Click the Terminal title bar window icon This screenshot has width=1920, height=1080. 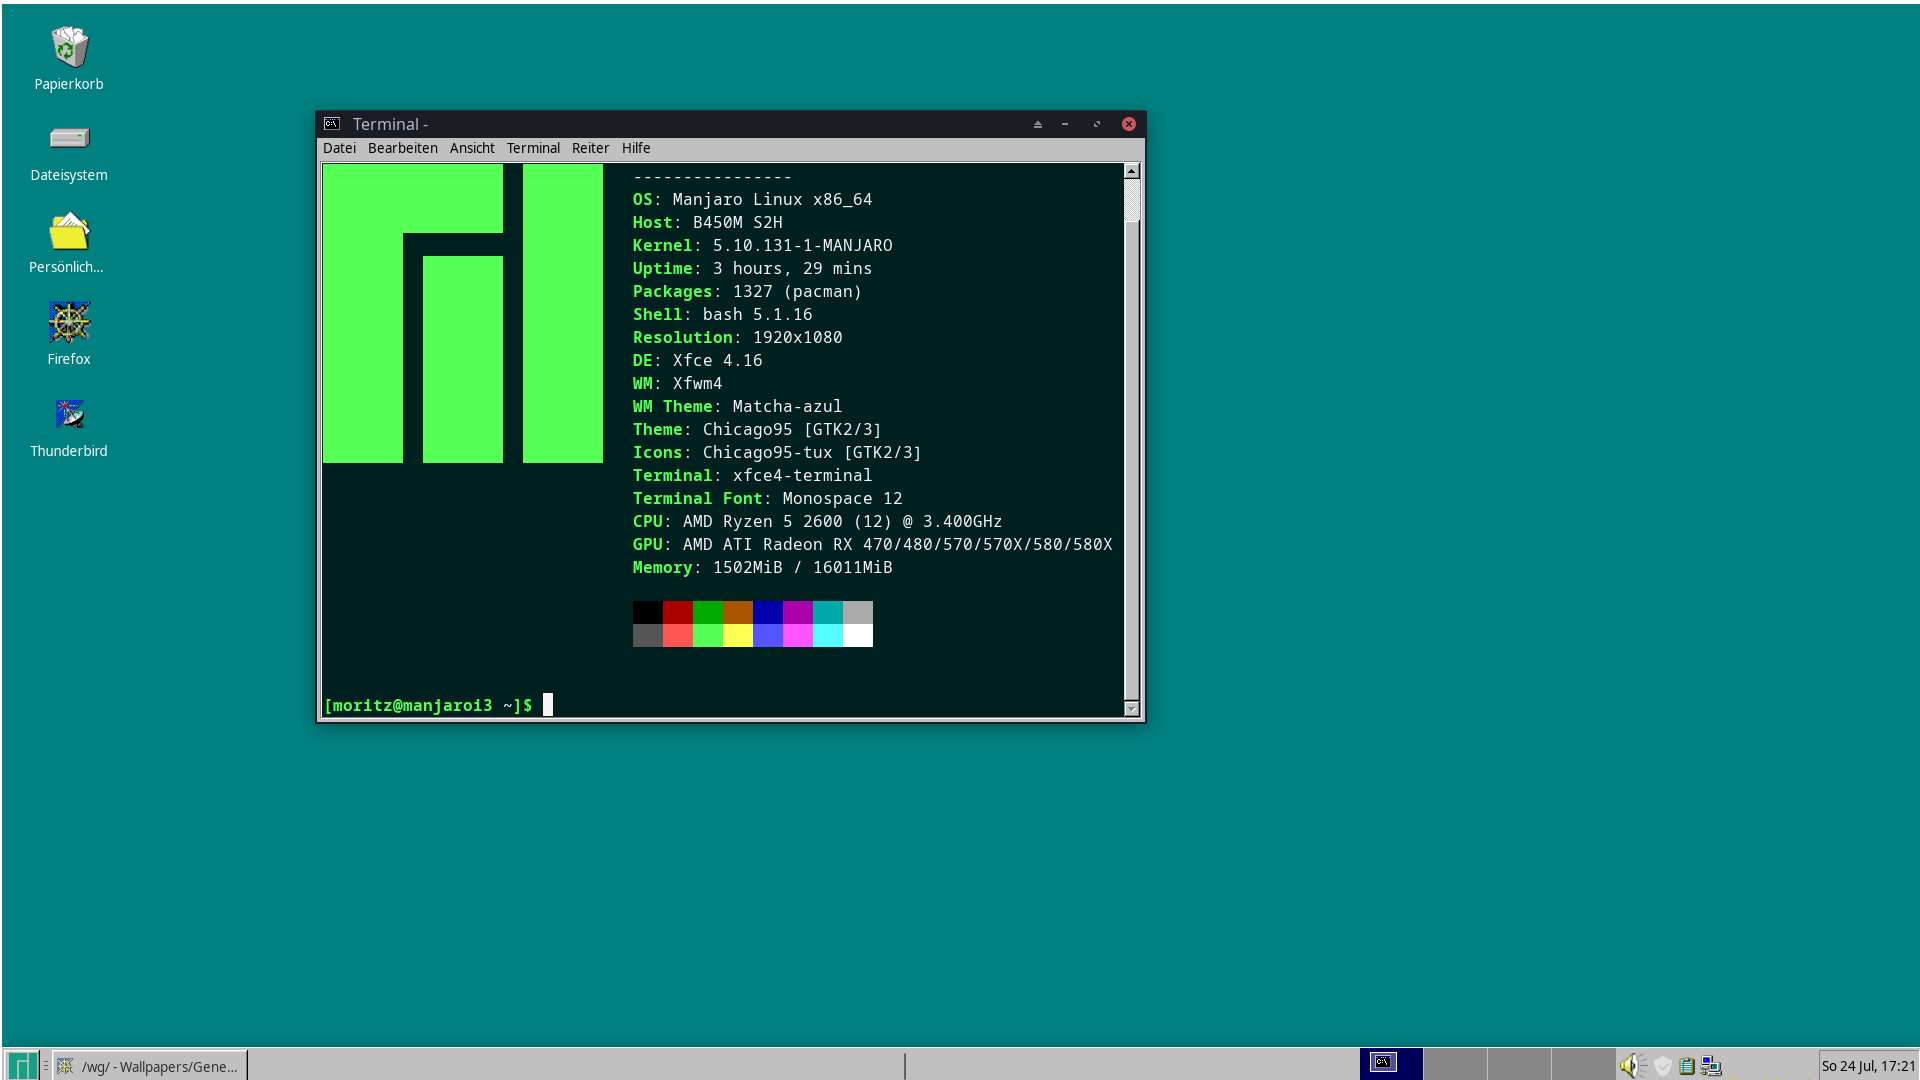point(332,124)
